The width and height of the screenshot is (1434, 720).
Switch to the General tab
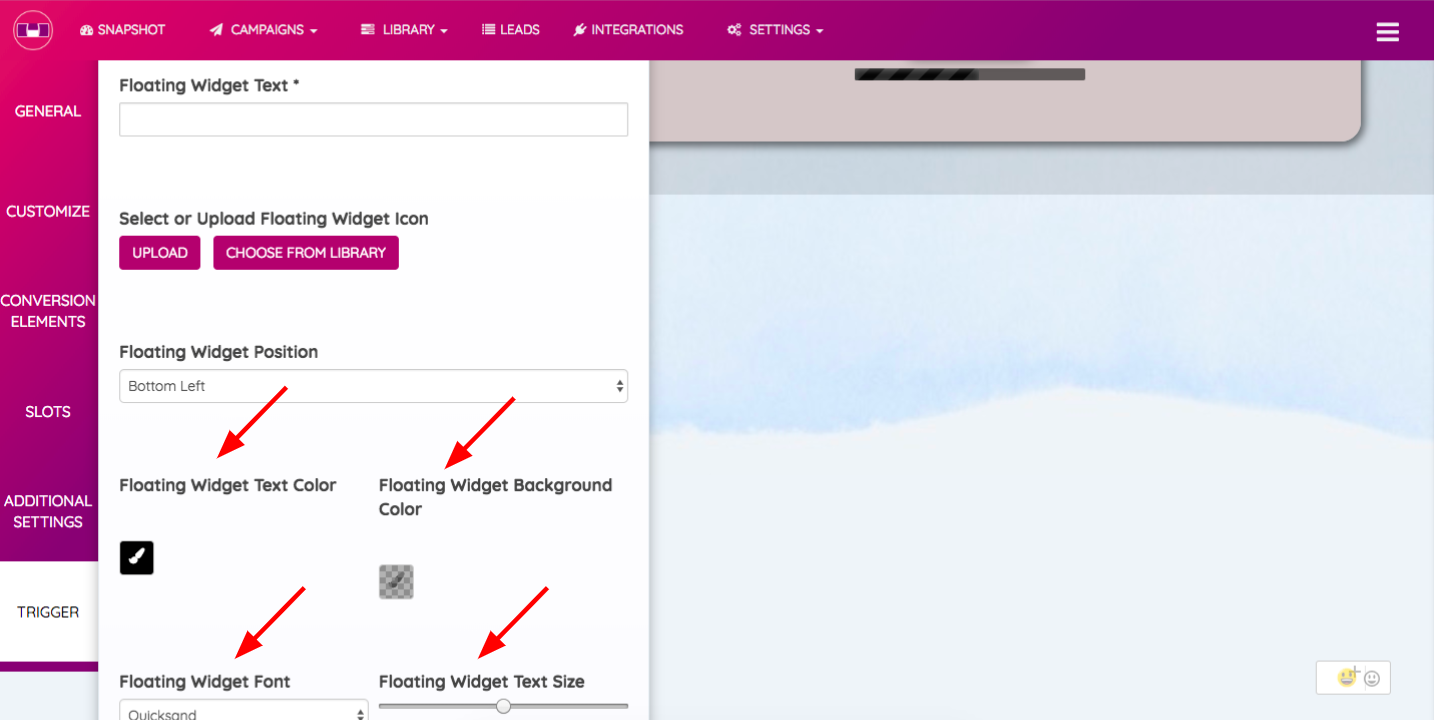48,111
